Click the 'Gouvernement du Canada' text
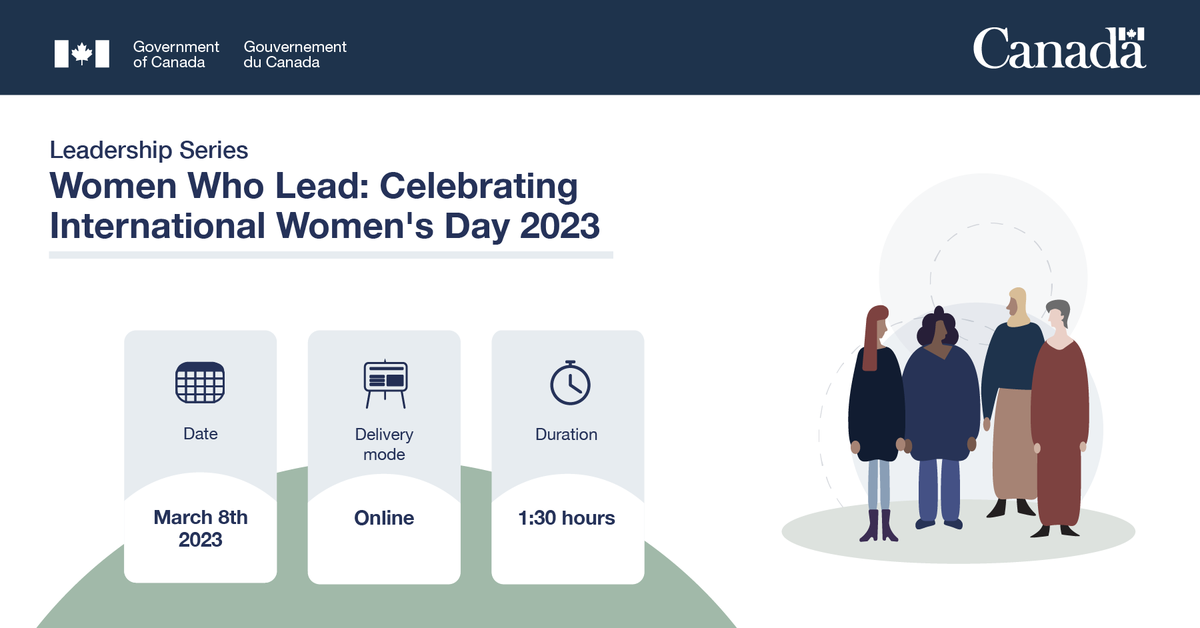This screenshot has width=1200, height=628. [x=295, y=54]
